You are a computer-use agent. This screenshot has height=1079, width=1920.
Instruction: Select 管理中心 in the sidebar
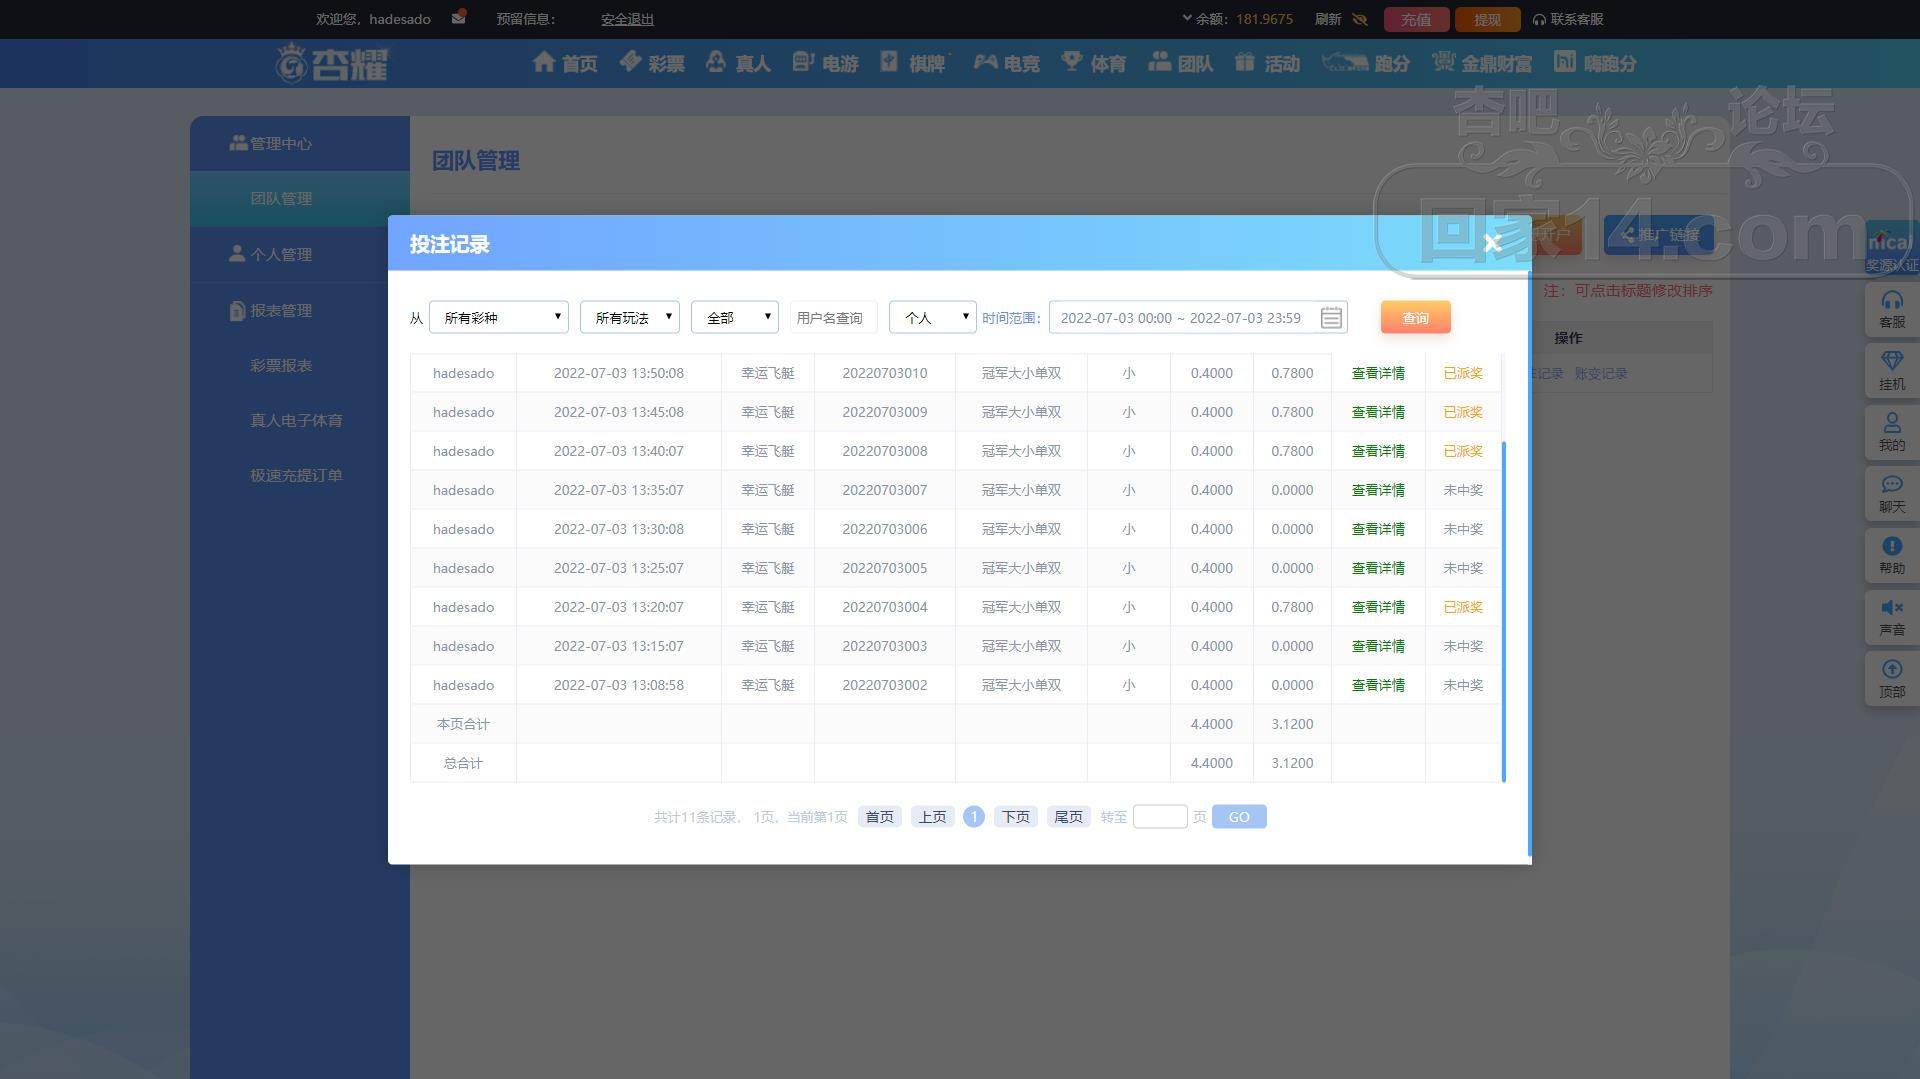[x=300, y=143]
